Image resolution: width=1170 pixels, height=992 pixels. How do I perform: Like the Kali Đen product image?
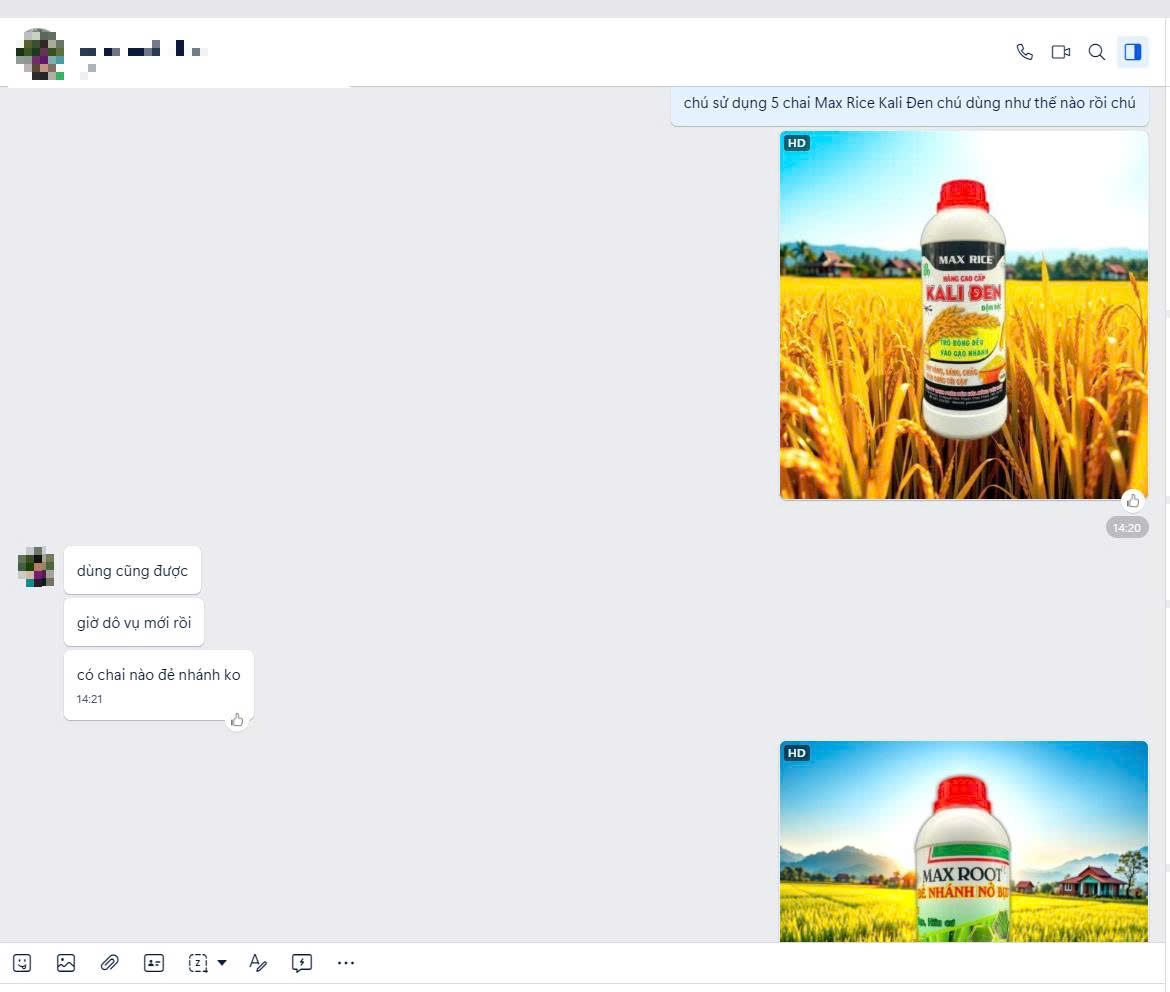click(1133, 501)
